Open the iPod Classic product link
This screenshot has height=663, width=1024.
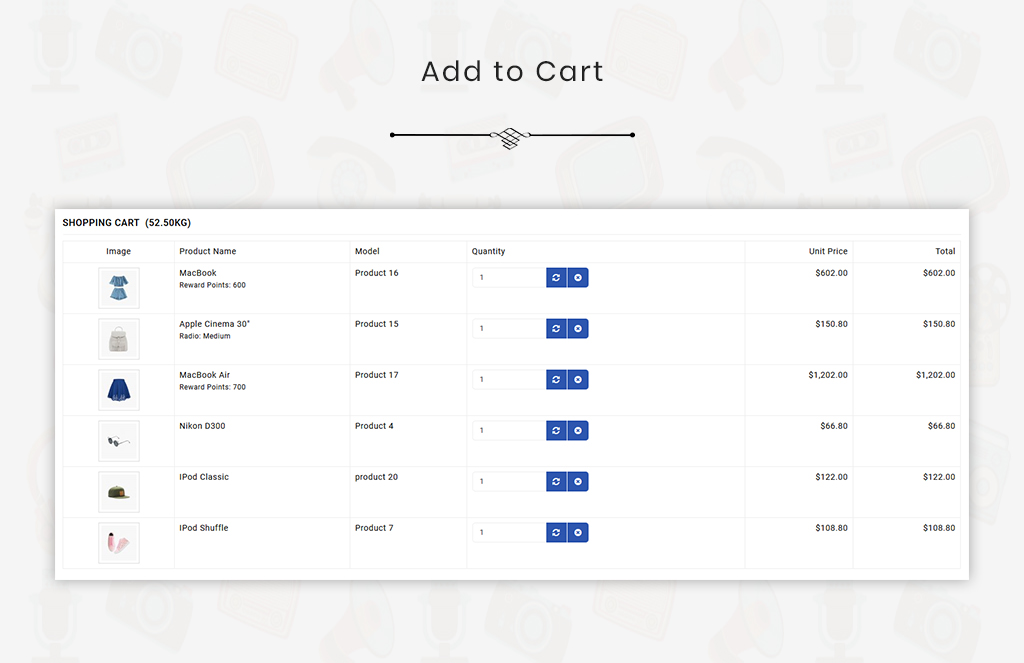[x=204, y=477]
